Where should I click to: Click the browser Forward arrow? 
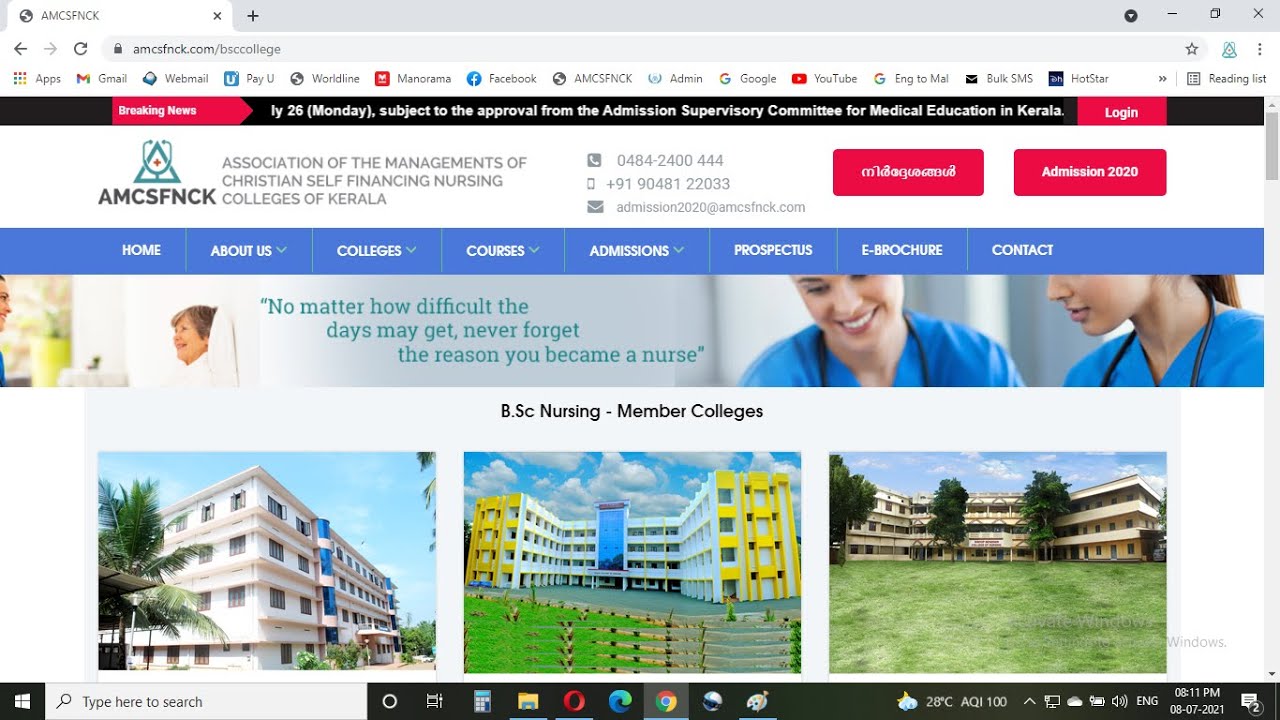click(x=50, y=48)
